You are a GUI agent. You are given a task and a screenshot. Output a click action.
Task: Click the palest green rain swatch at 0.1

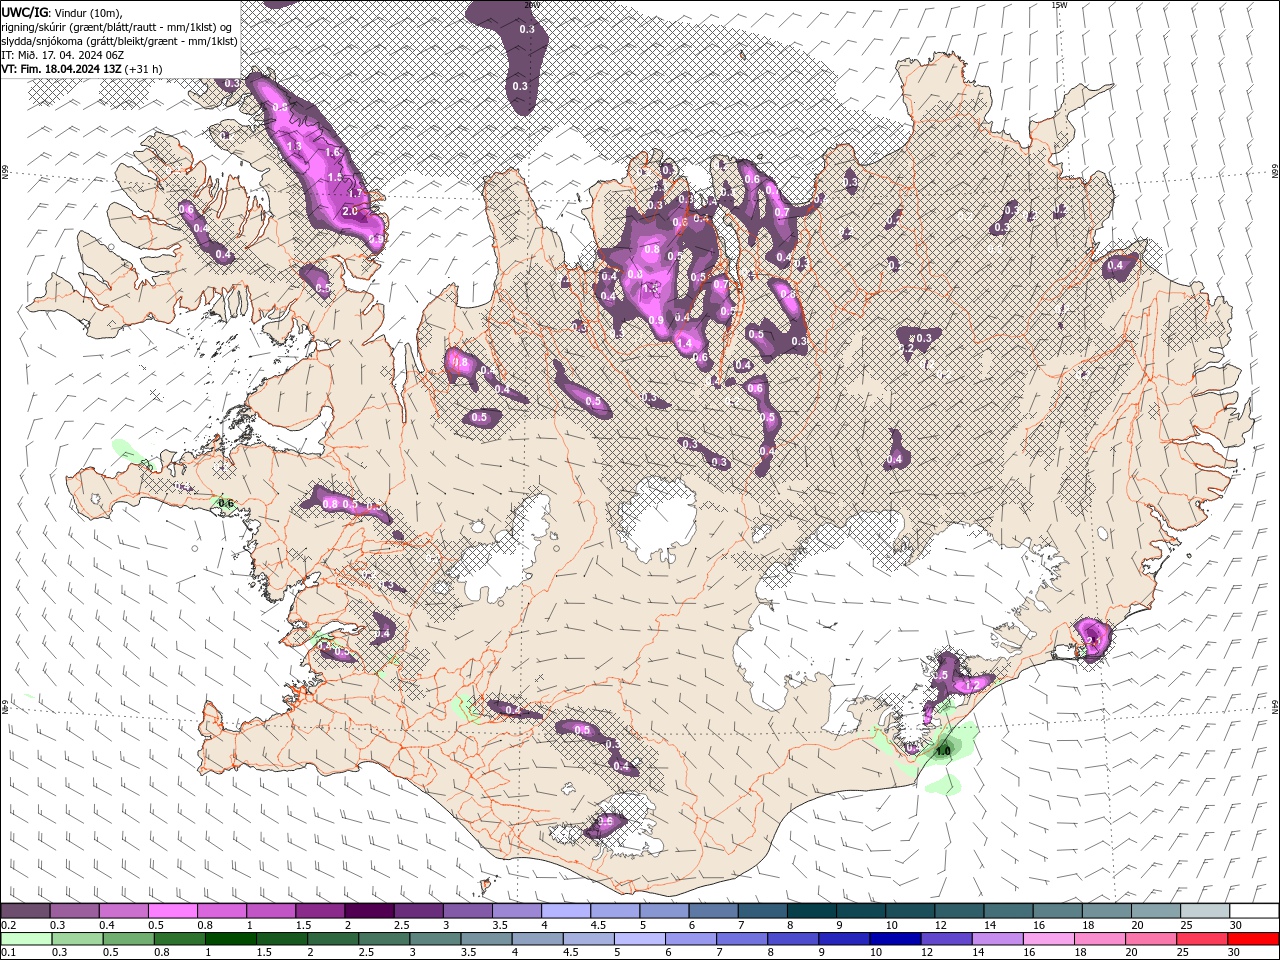[x=26, y=938]
